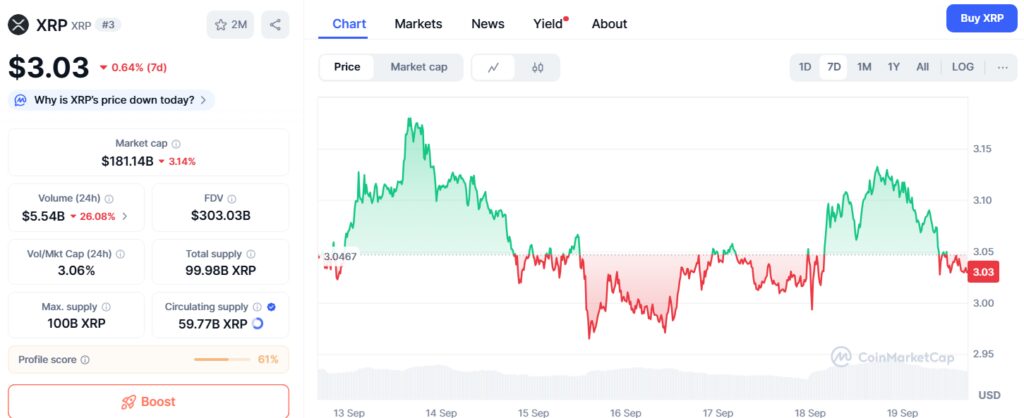Select the 1M time range
The image size is (1024, 418).
pyautogui.click(x=864, y=67)
